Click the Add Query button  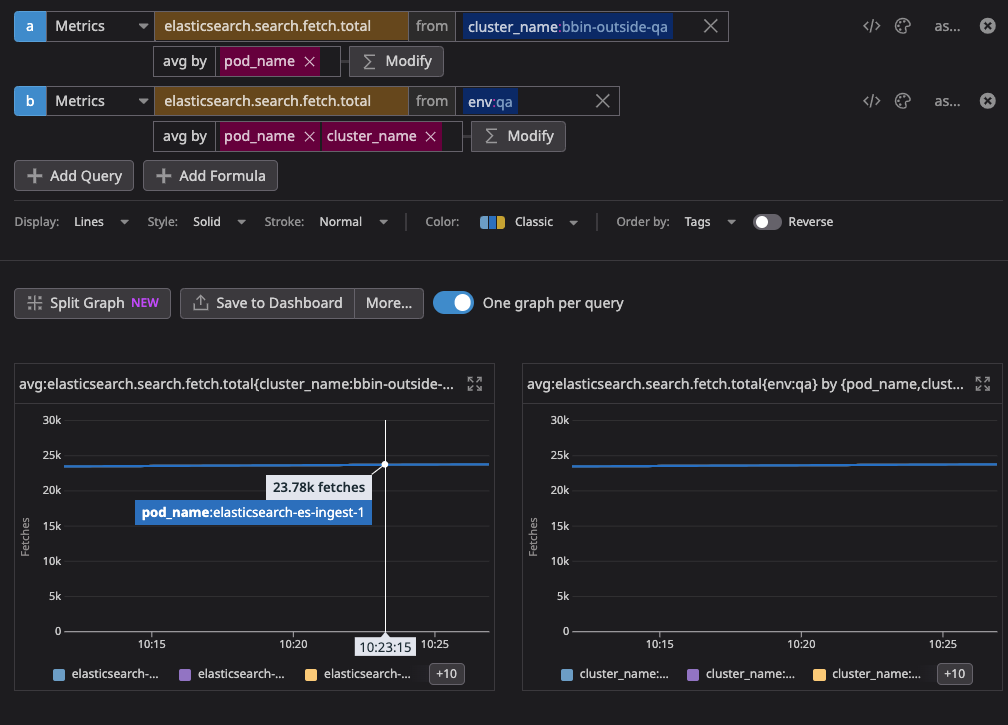point(75,176)
